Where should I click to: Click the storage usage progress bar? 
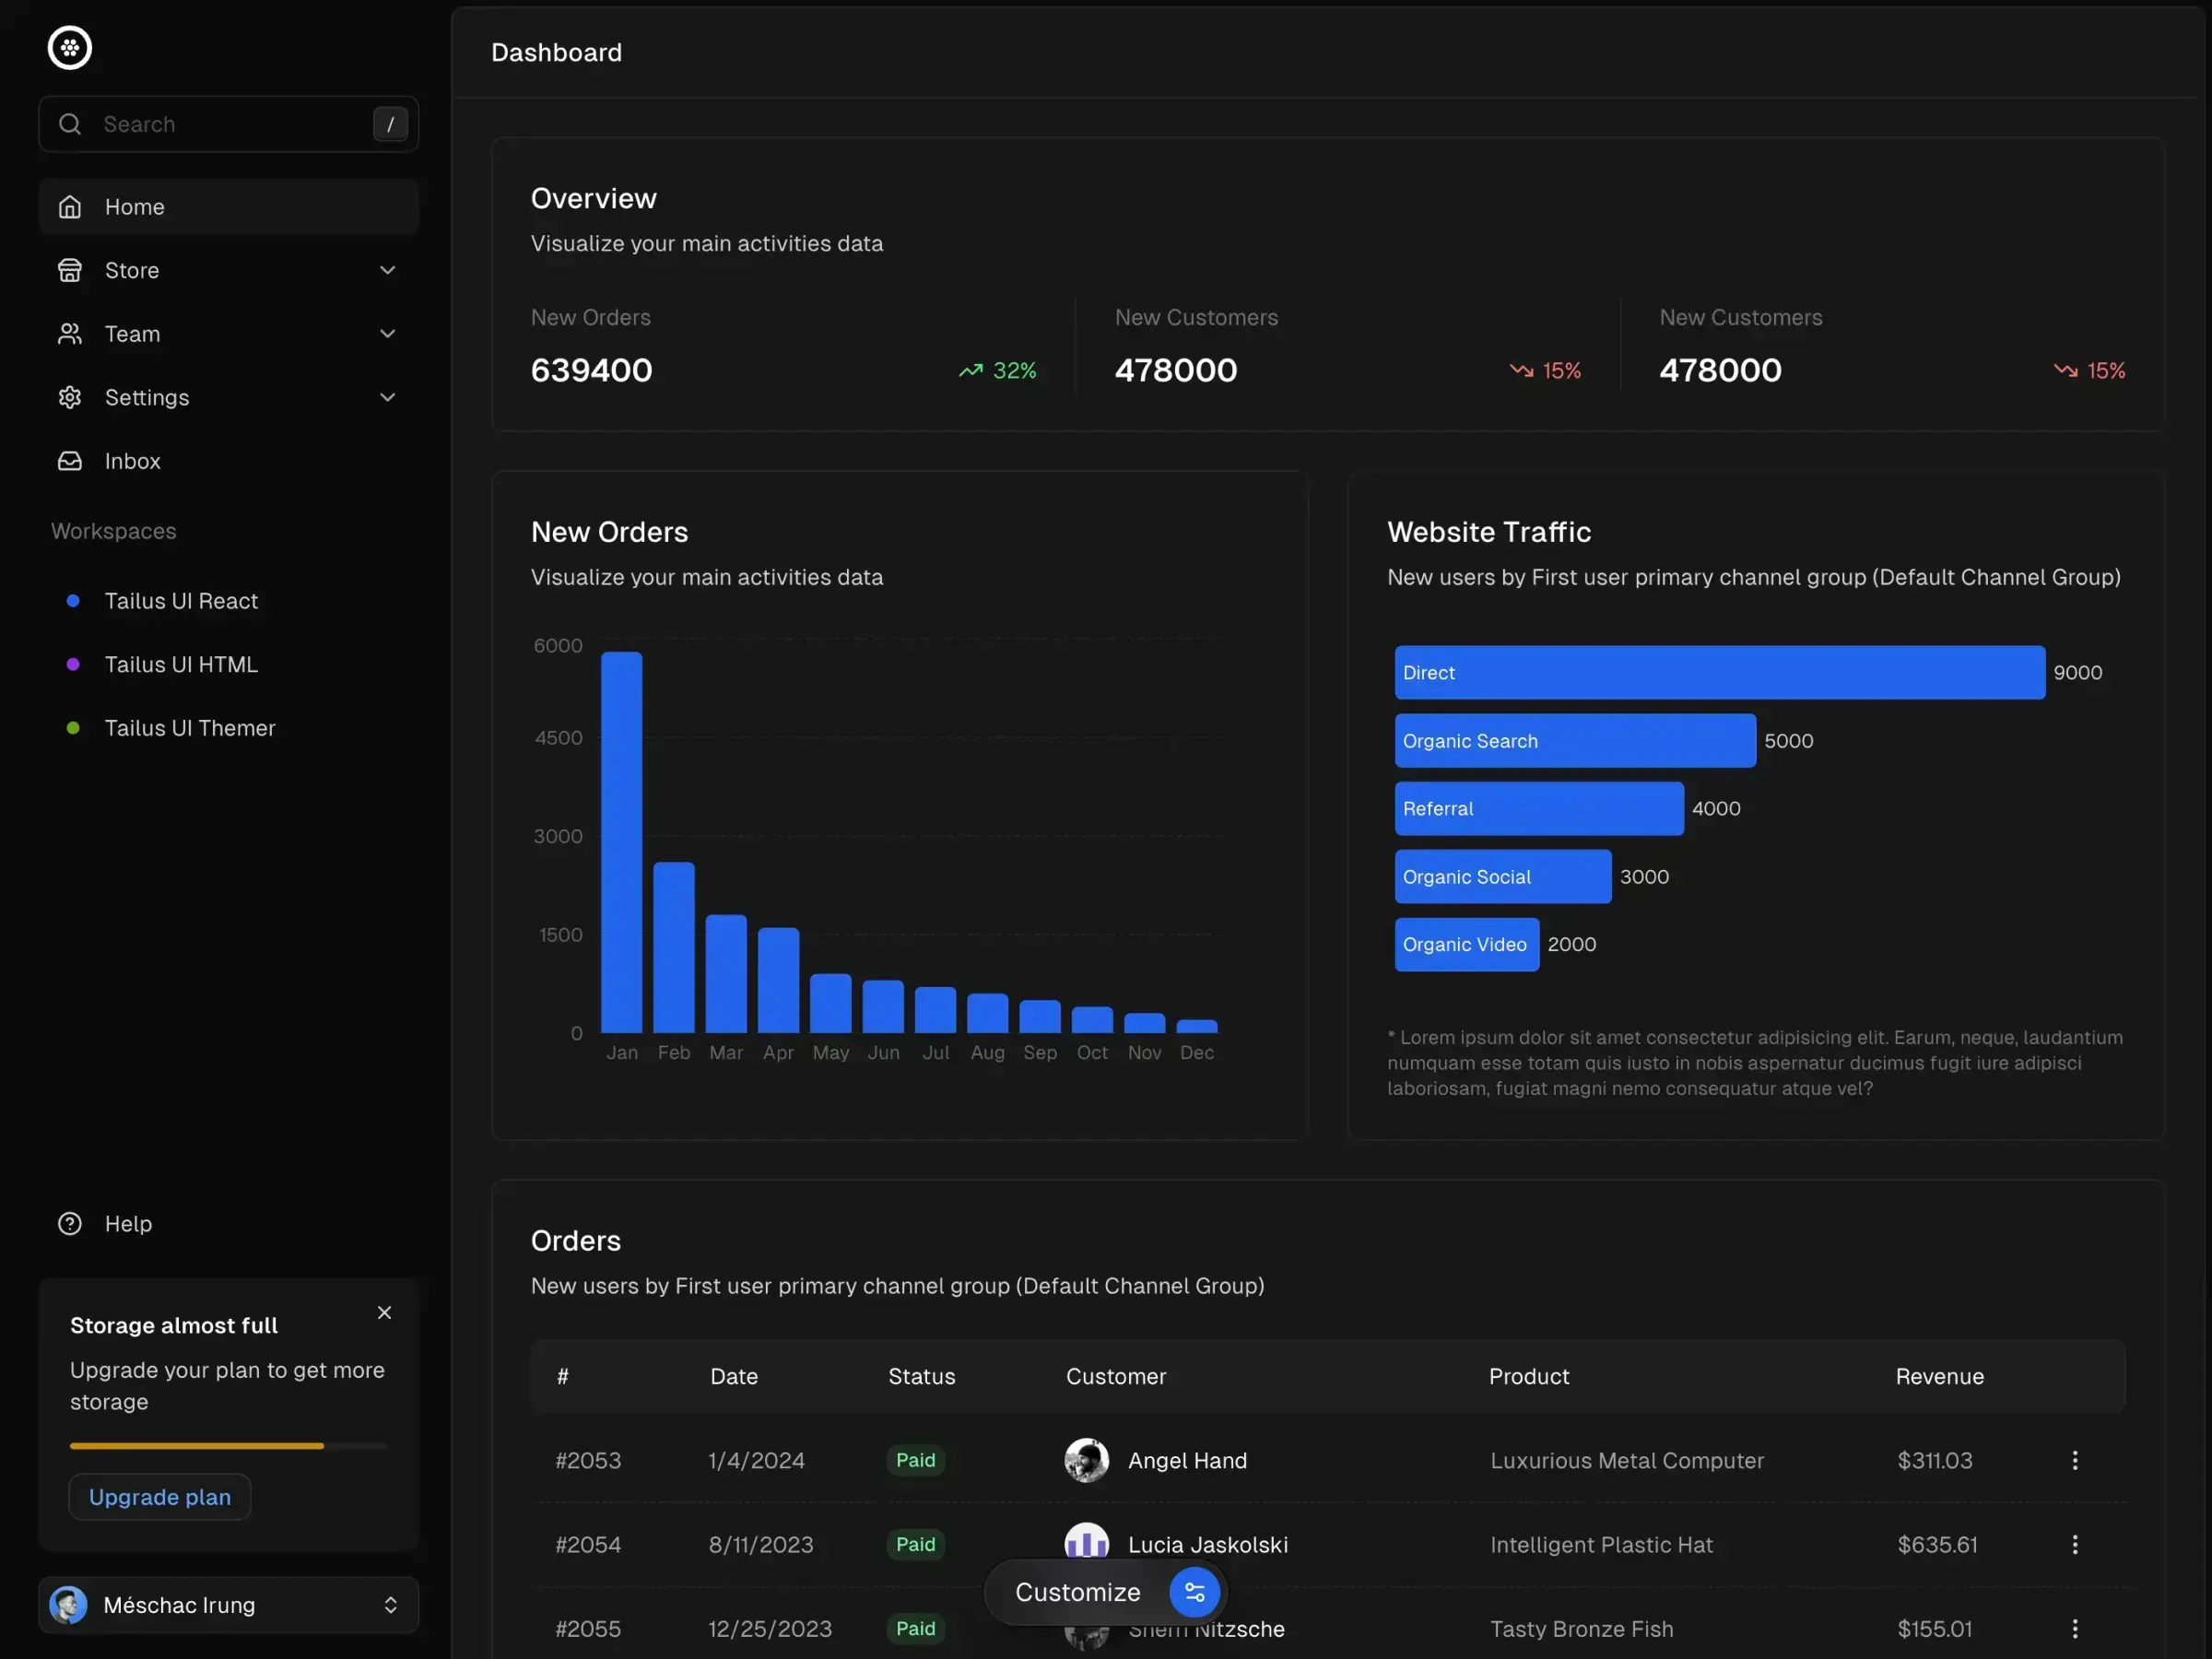228,1445
